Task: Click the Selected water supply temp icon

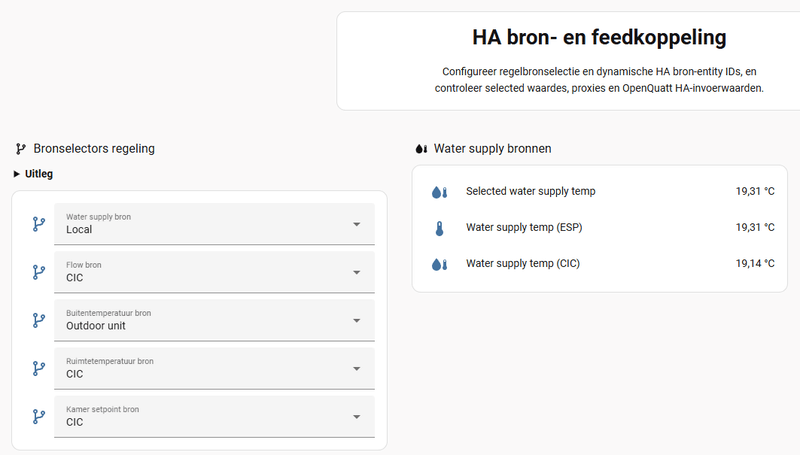Action: pos(438,191)
